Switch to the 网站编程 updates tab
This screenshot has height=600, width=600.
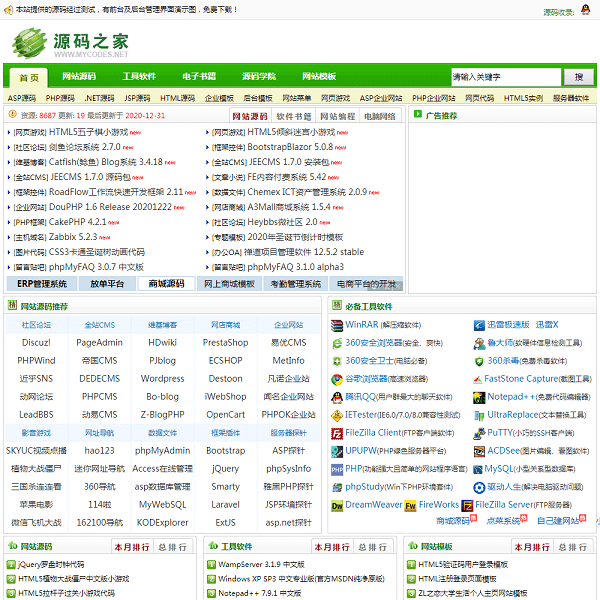point(338,116)
